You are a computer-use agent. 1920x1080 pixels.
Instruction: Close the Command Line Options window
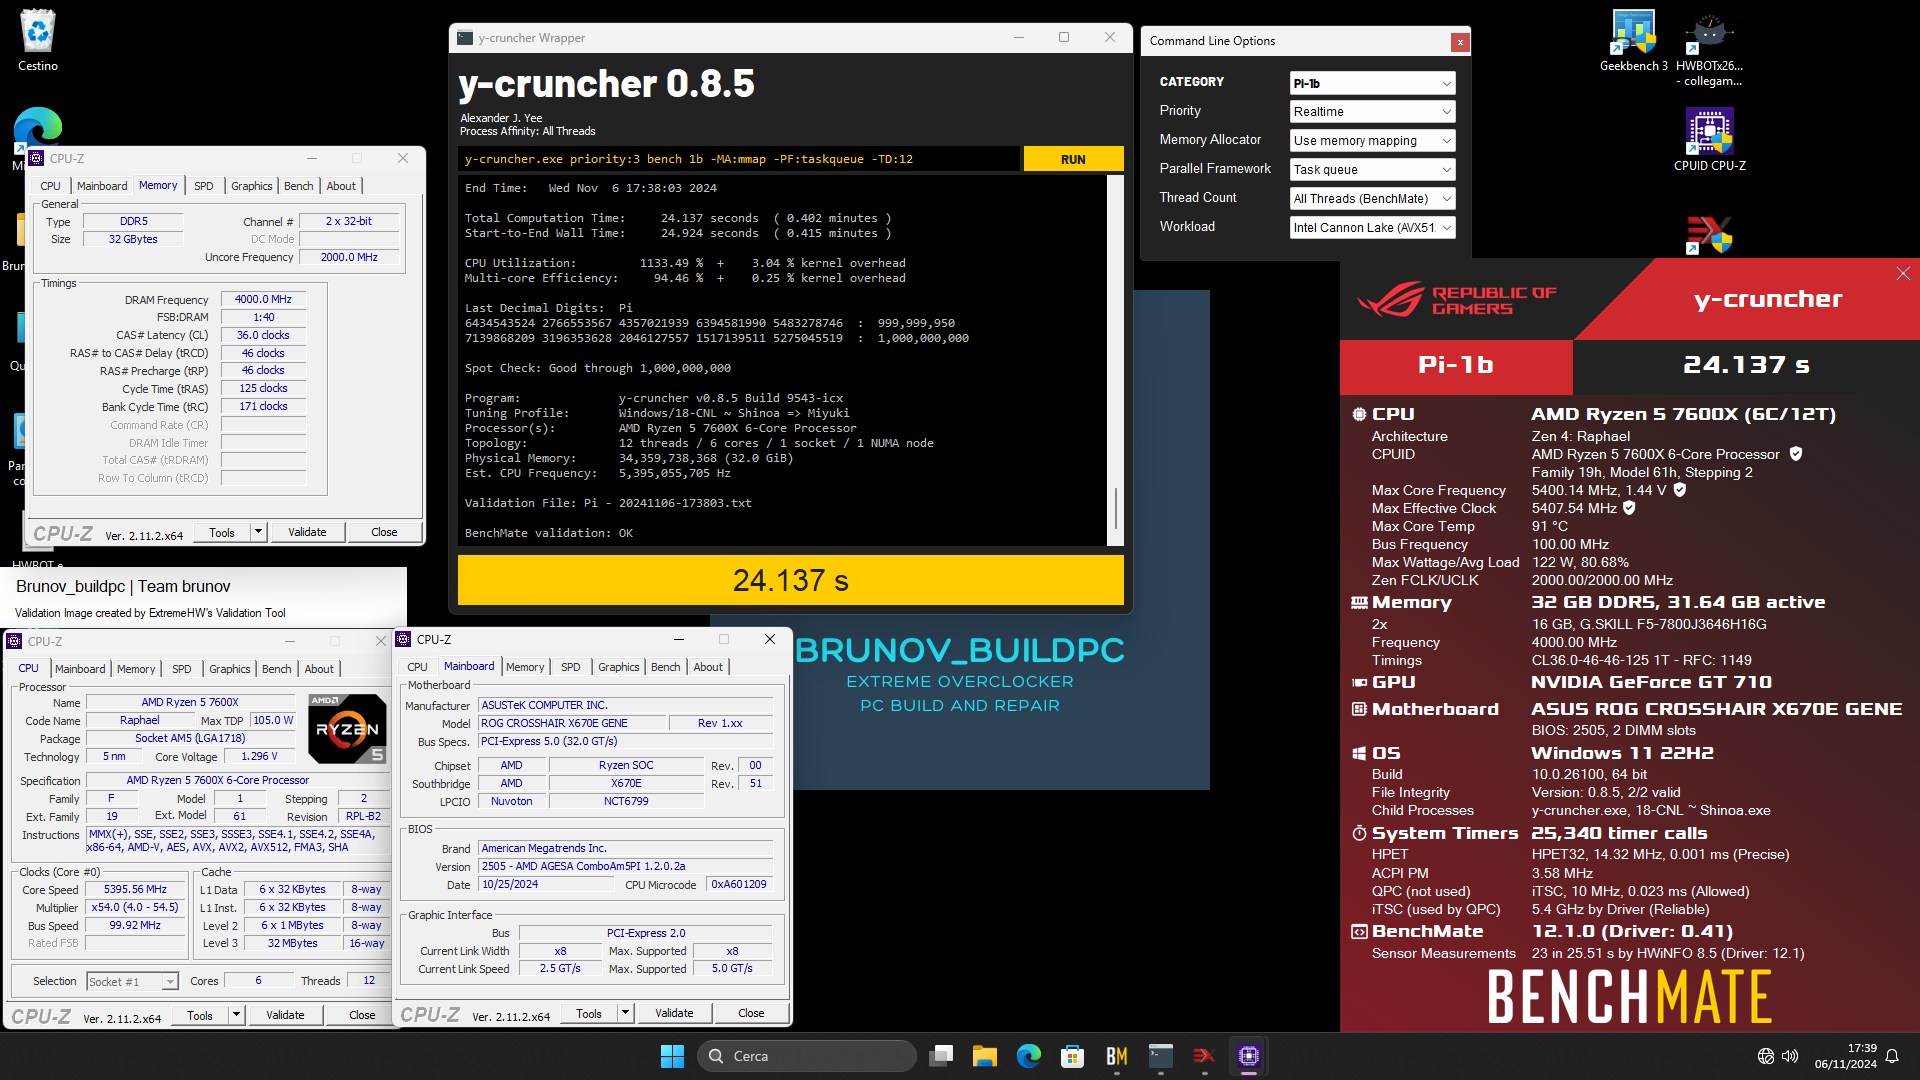[1460, 42]
